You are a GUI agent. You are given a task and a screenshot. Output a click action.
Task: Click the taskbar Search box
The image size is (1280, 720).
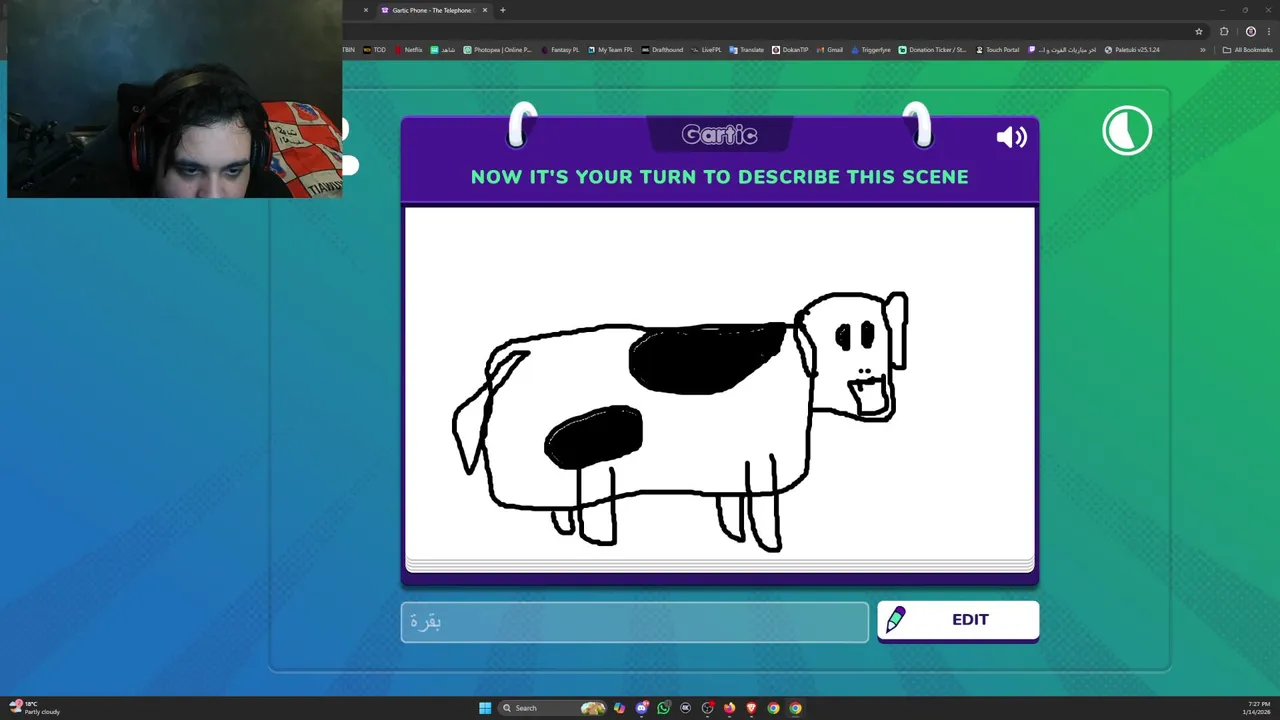[x=553, y=708]
